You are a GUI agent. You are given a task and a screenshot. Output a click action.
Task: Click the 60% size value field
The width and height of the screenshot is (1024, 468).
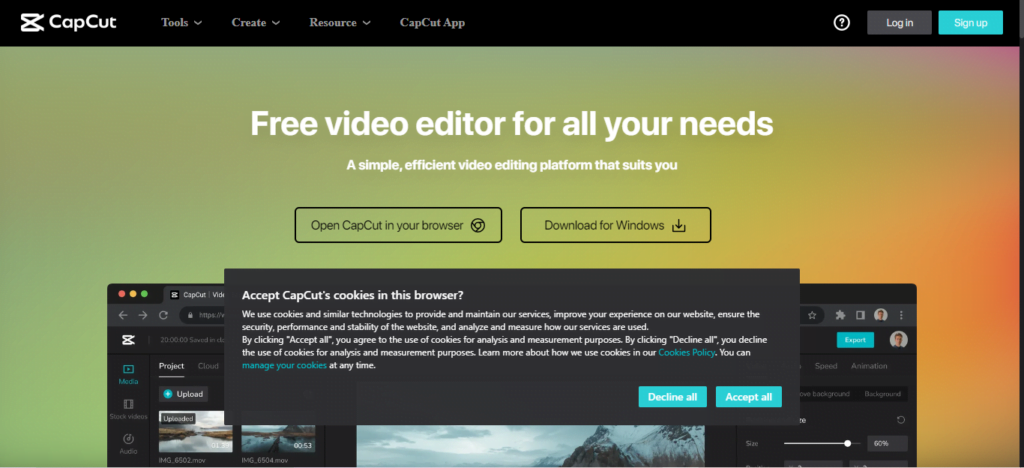point(887,443)
